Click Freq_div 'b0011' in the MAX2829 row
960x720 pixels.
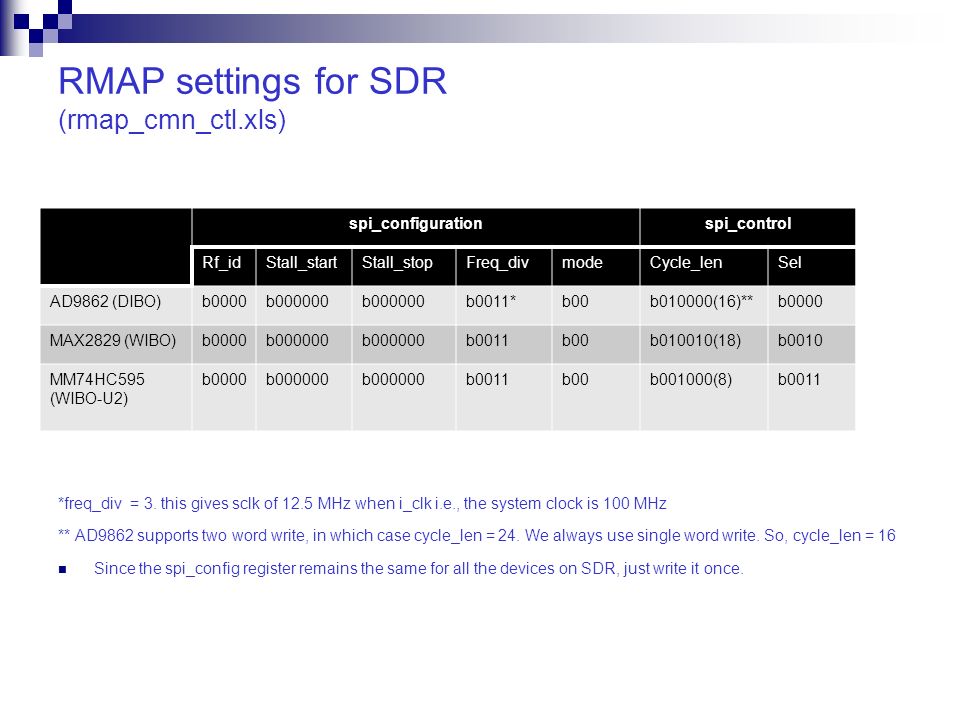tap(487, 340)
